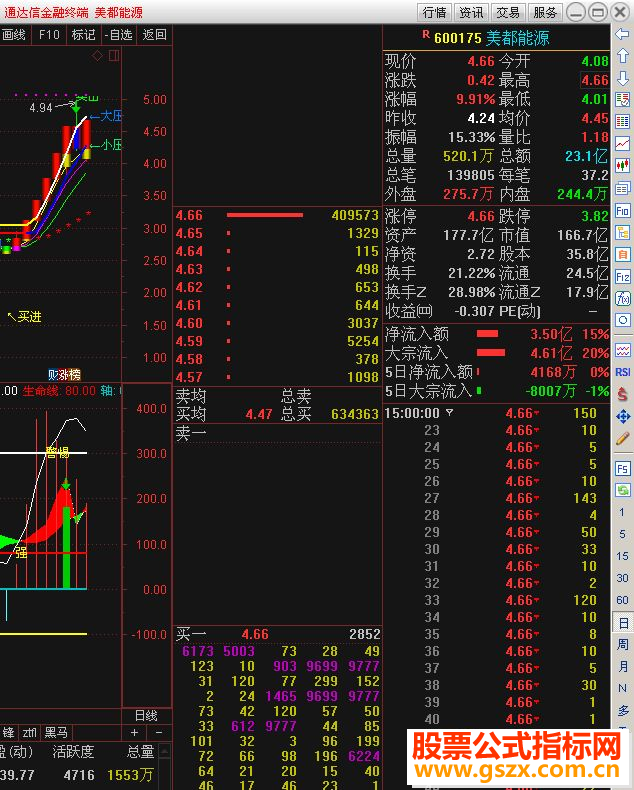Click the 画线 drawing button
The image size is (634, 790).
14,35
